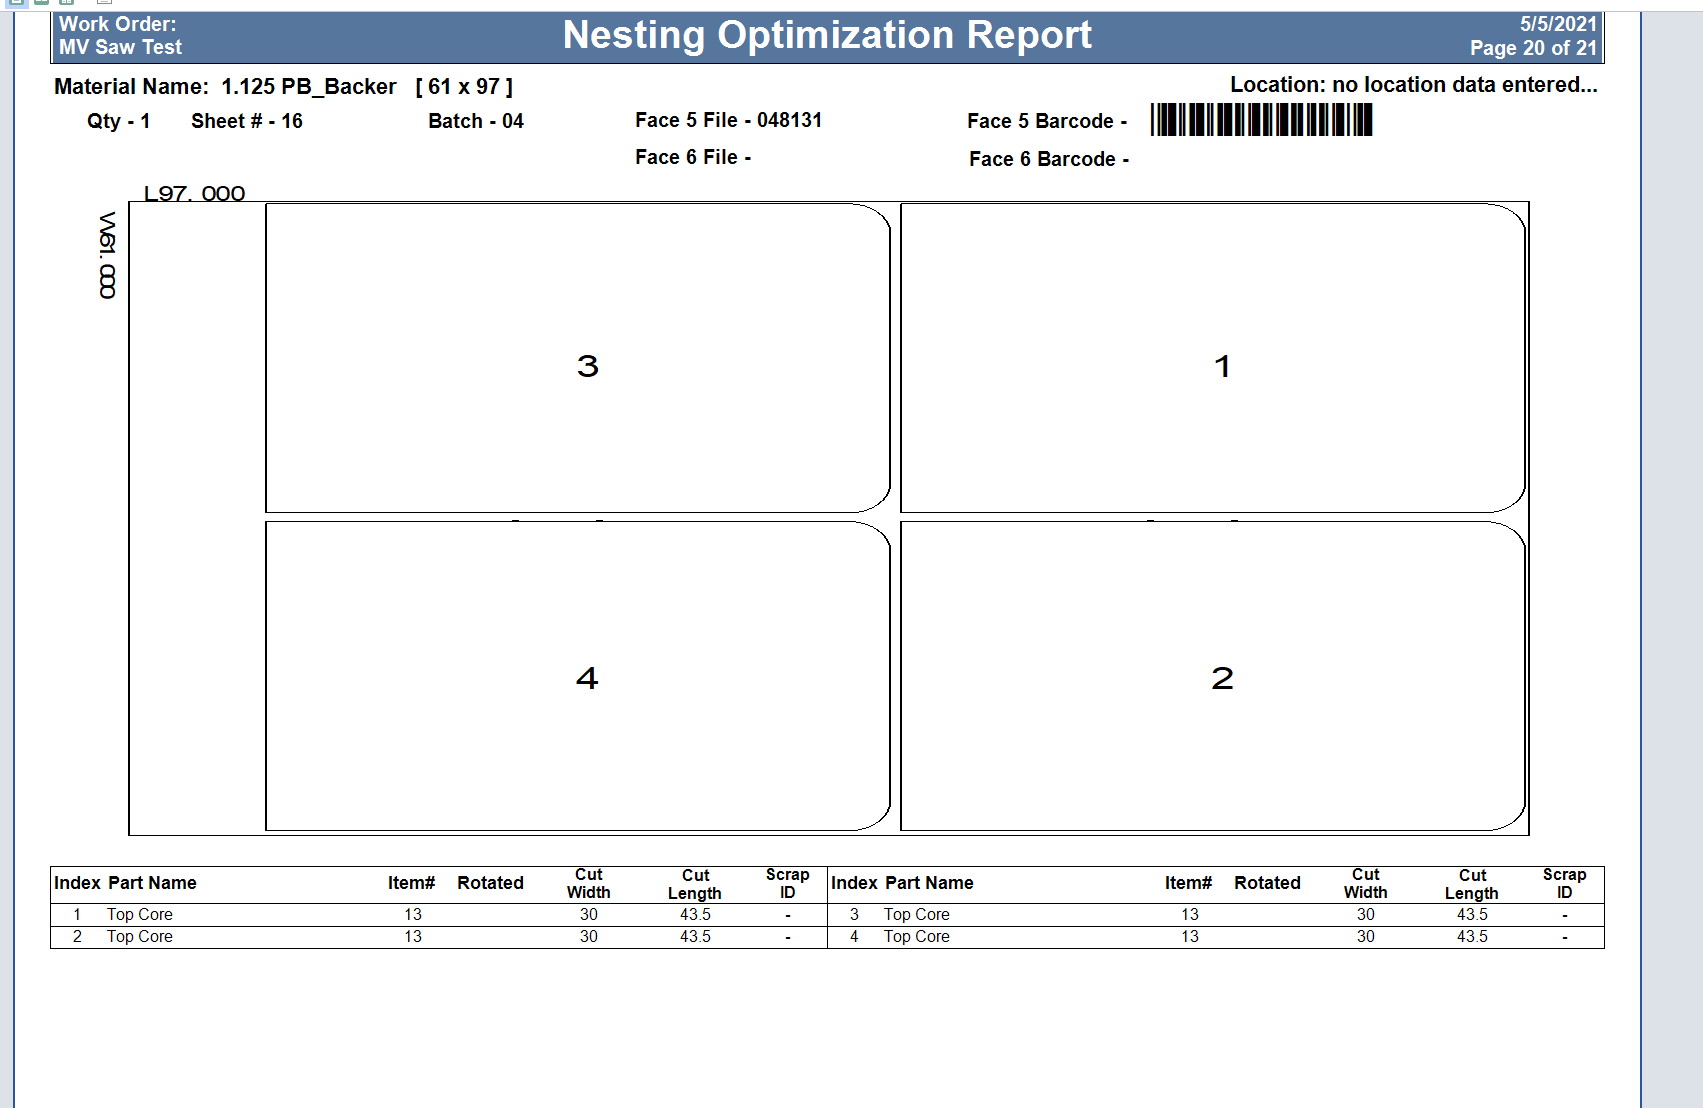Viewport: 1703px width, 1108px height.
Task: Click 'Top Core' in index 1 row
Action: coord(140,914)
